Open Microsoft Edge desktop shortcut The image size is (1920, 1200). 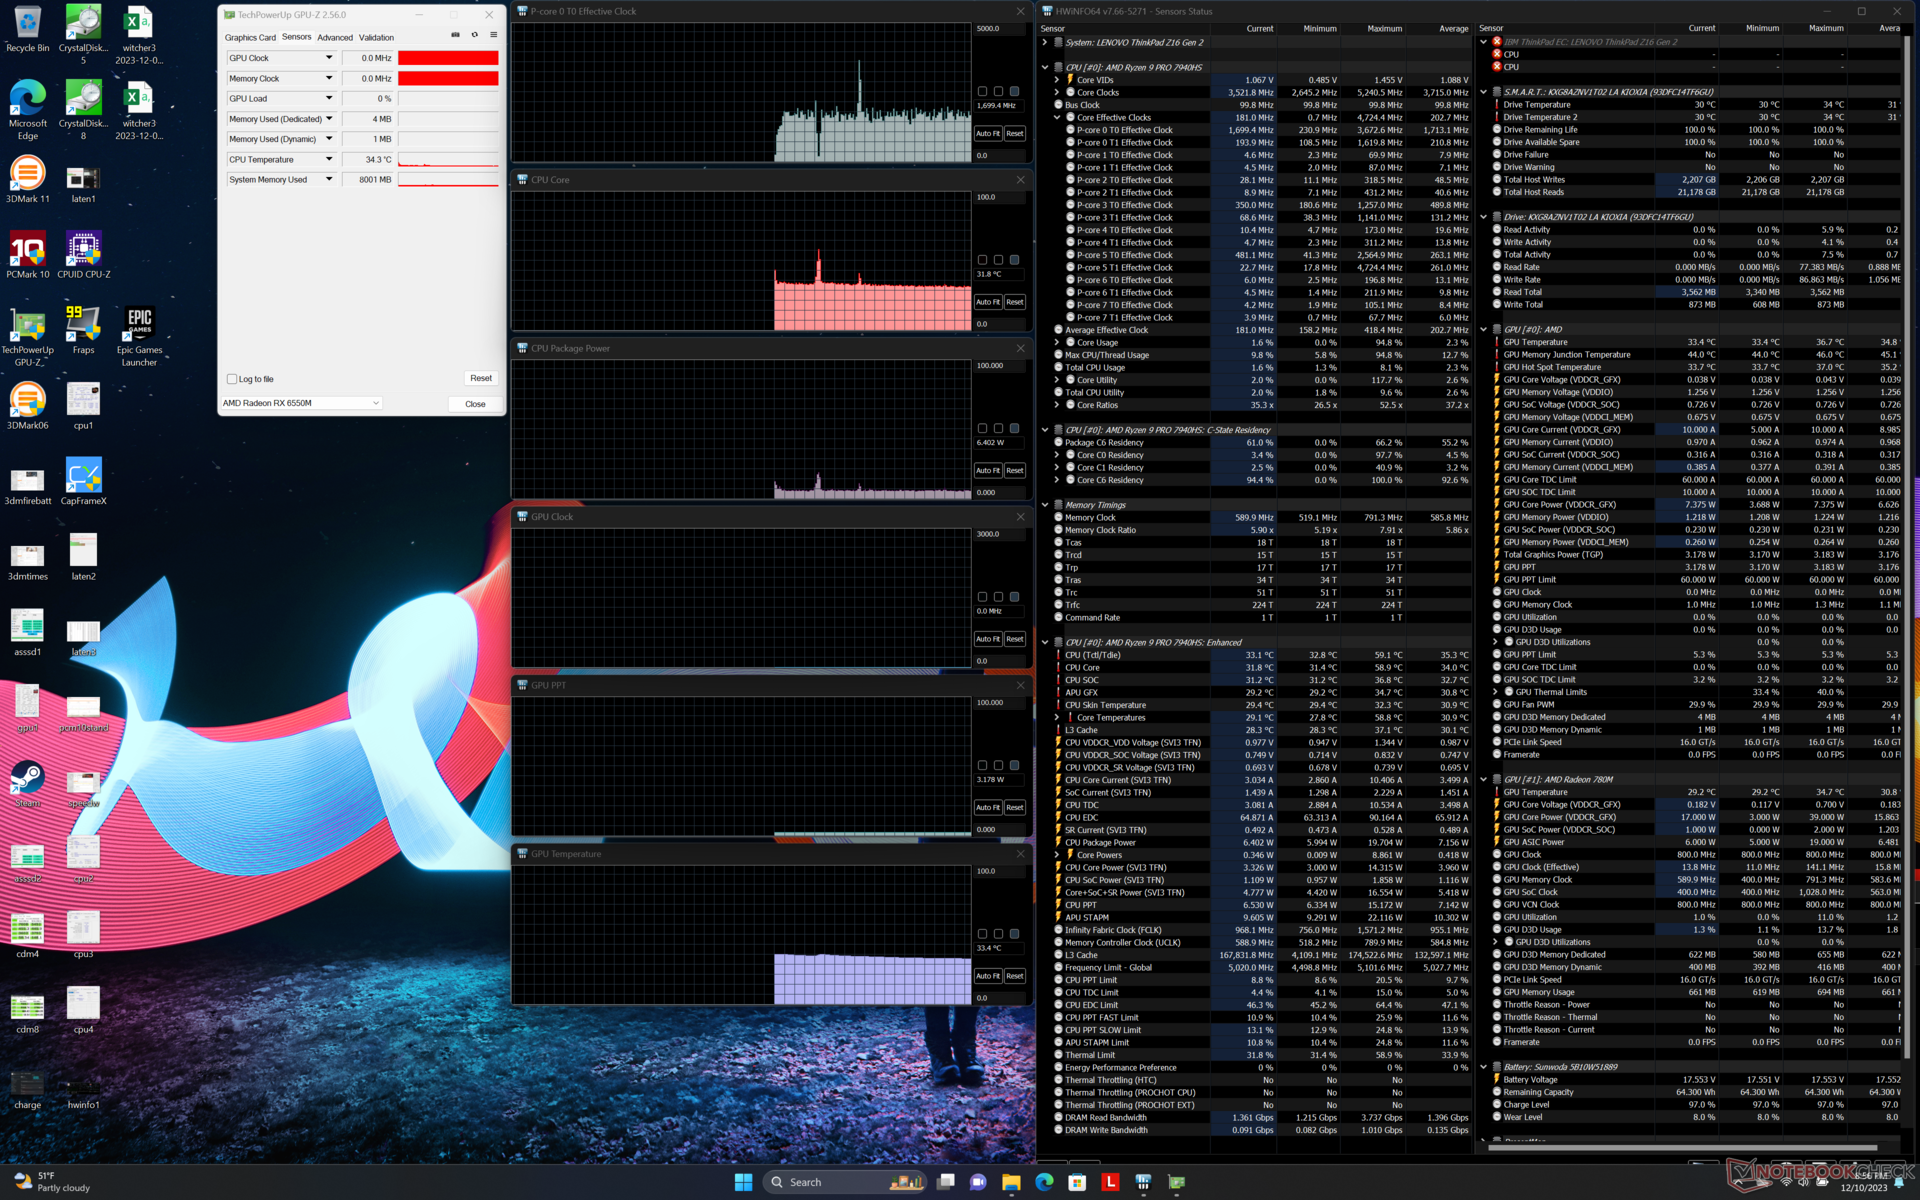coord(27,110)
